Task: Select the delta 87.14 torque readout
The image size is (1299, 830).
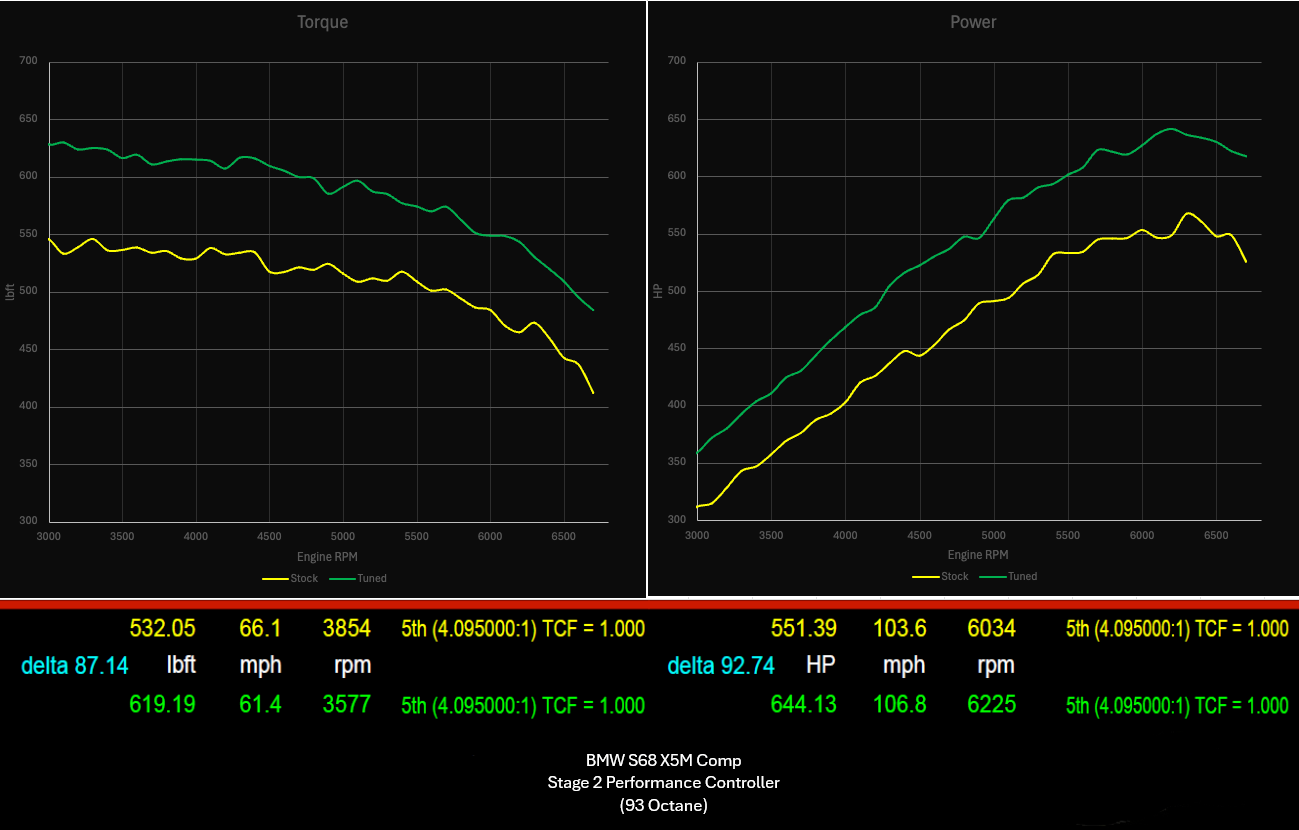Action: 75,665
